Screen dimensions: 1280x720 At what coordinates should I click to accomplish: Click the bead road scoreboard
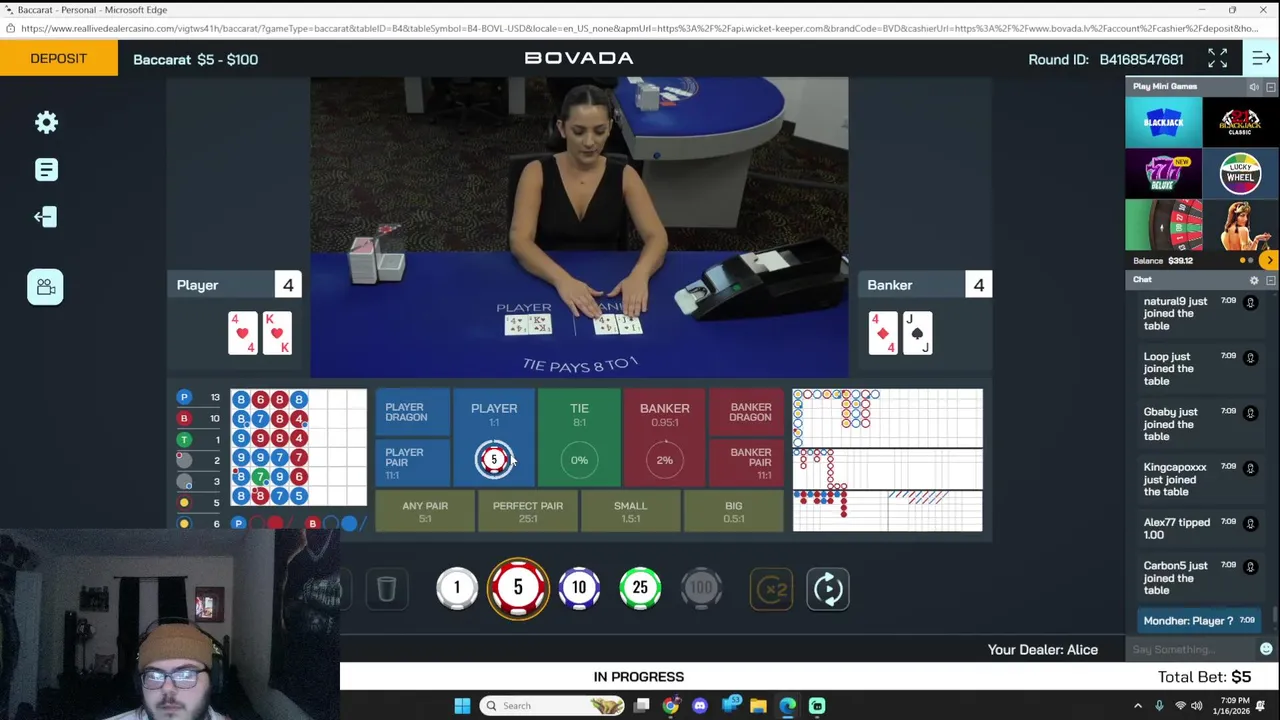[x=299, y=448]
